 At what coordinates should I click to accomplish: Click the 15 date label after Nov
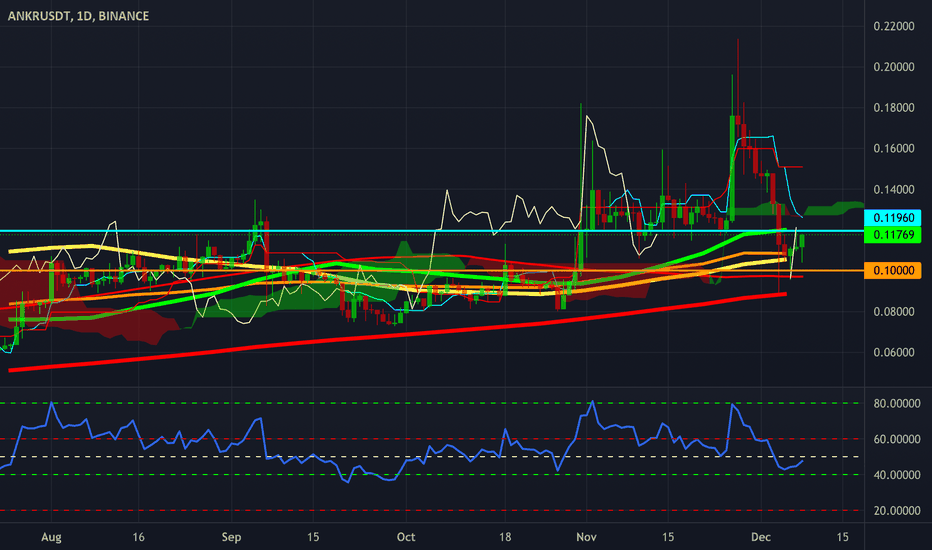(x=667, y=538)
